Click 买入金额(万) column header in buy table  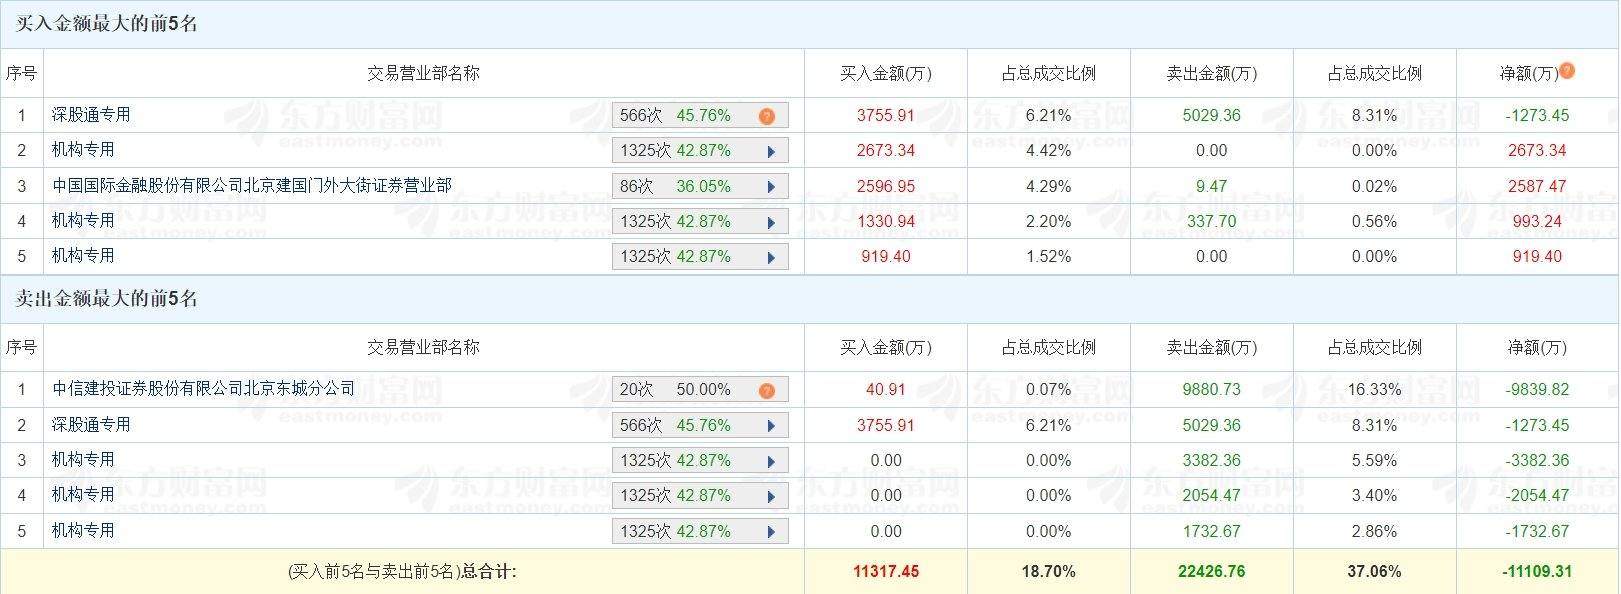[885, 74]
